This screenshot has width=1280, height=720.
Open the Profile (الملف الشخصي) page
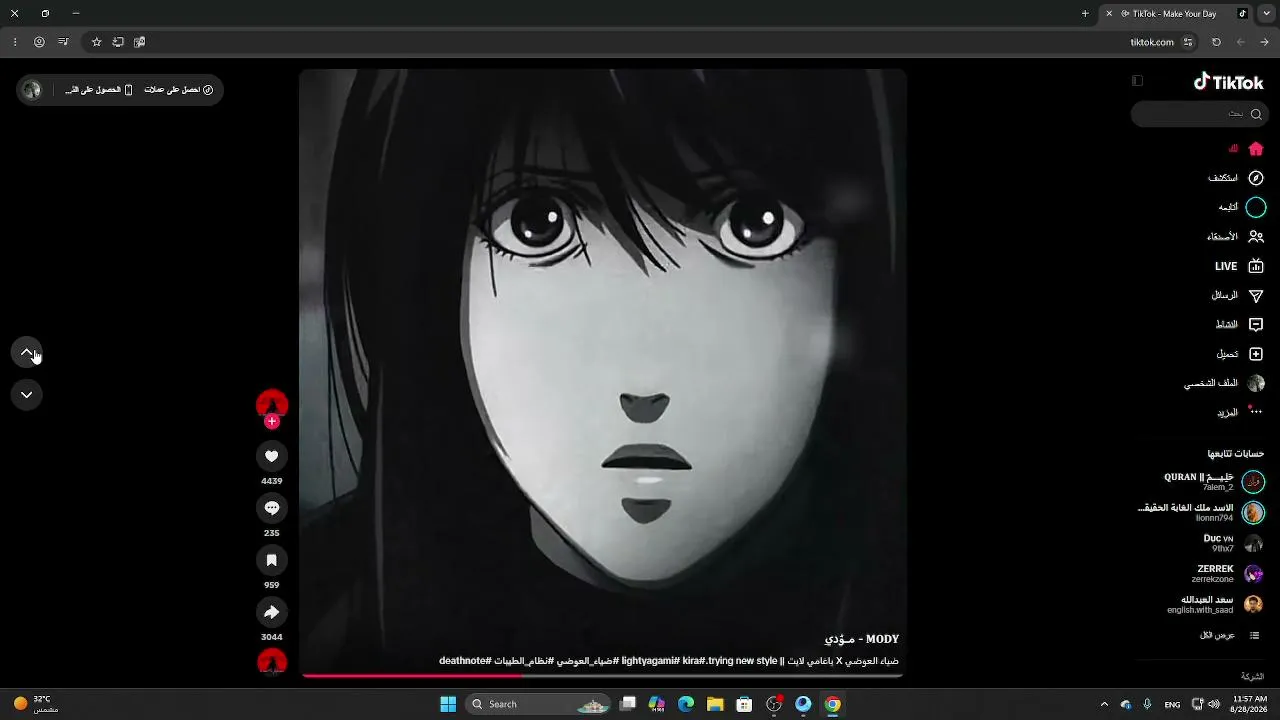pos(1224,383)
